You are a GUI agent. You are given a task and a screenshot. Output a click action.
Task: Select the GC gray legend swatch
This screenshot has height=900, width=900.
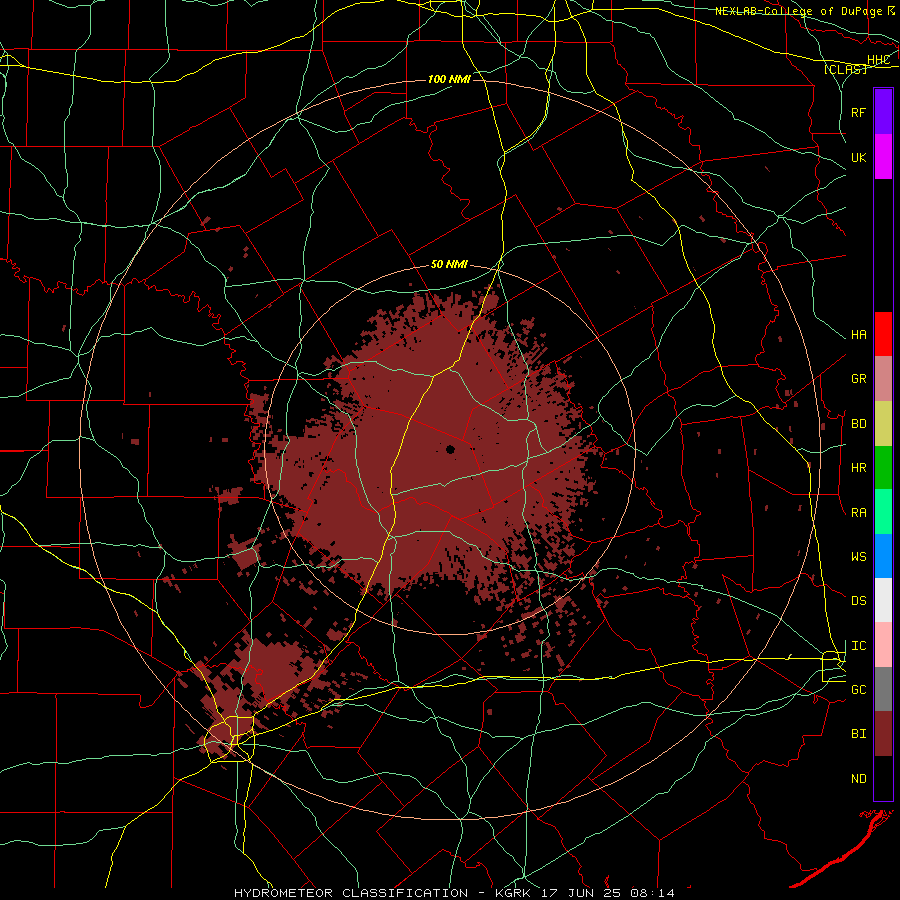click(x=883, y=689)
